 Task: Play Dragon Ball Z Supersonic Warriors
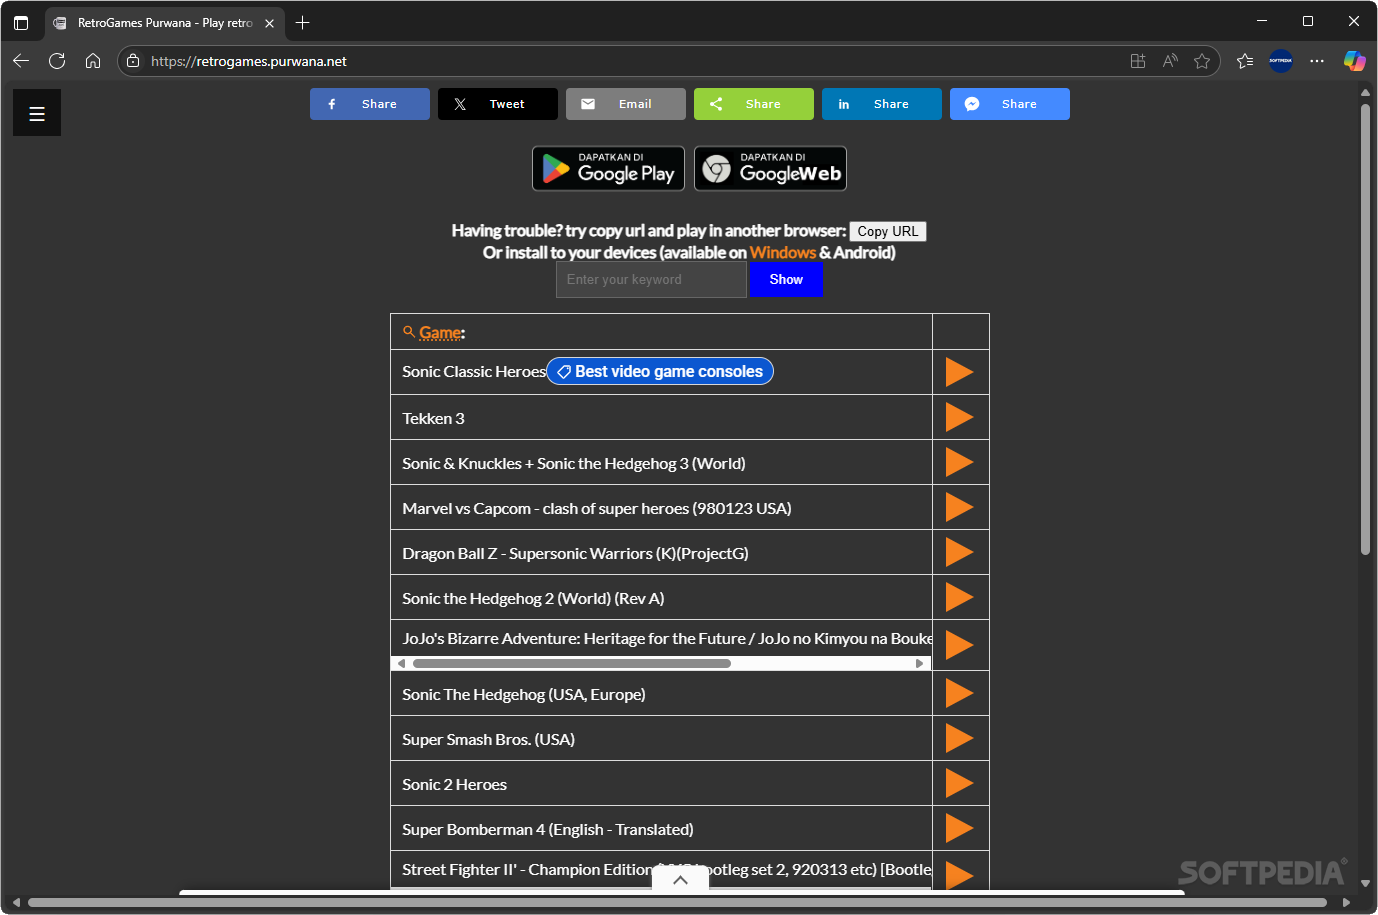coord(960,552)
